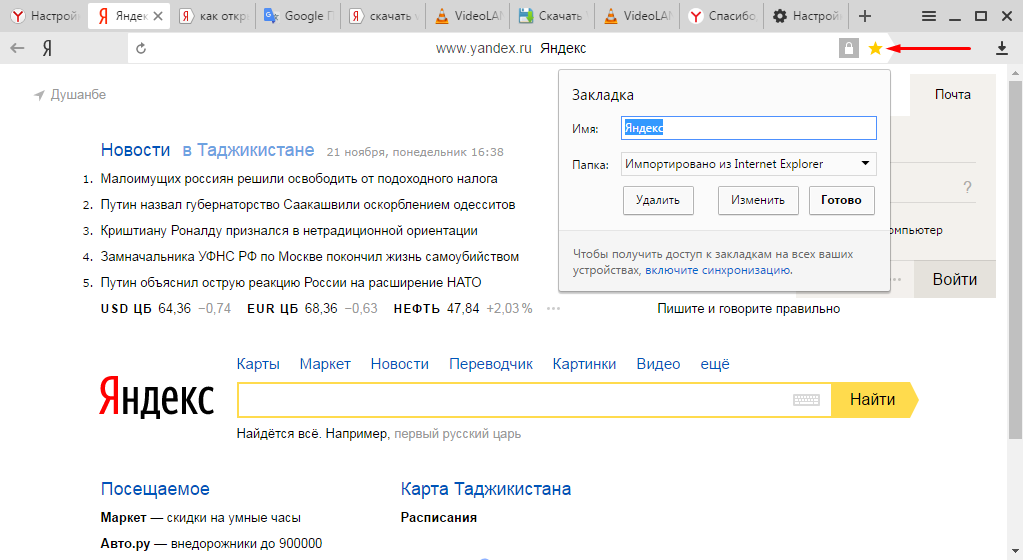Click the Yandex Я icon left of address bar
1023x560 pixels.
47,48
